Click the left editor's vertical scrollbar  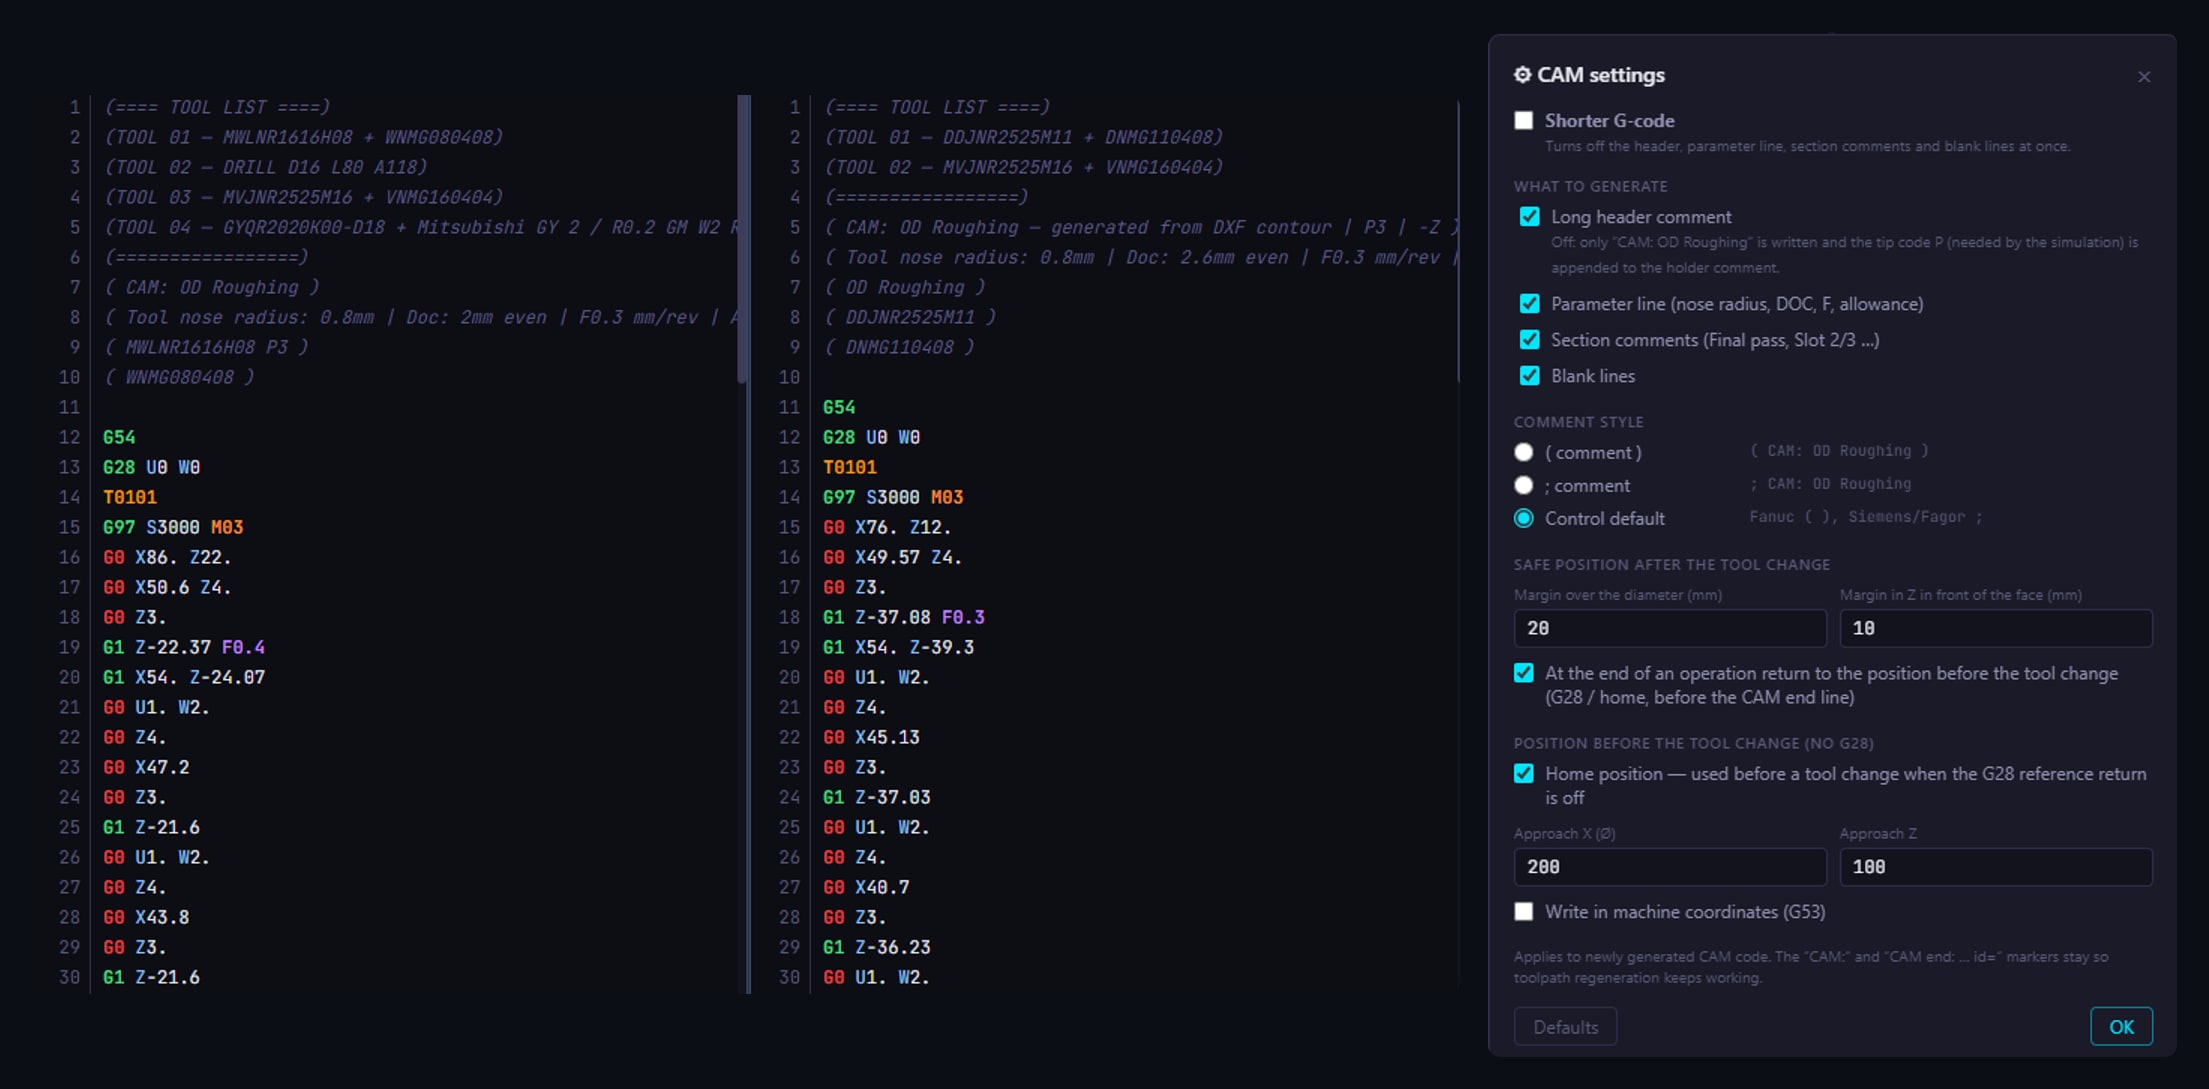pos(743,239)
